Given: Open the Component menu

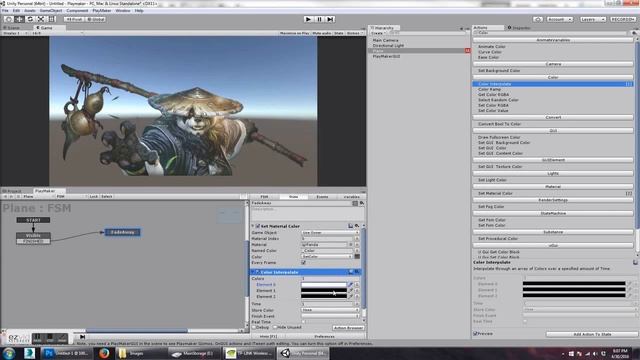Looking at the screenshot, I should click(x=77, y=11).
